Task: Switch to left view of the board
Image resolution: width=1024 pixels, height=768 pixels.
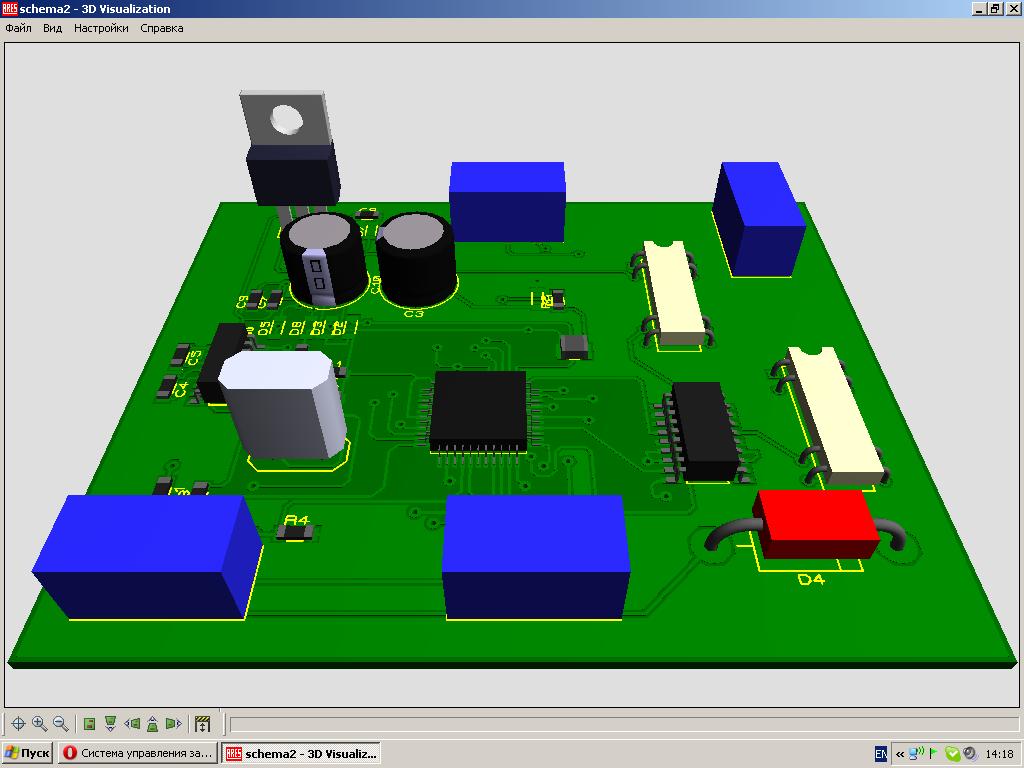Action: [x=131, y=724]
